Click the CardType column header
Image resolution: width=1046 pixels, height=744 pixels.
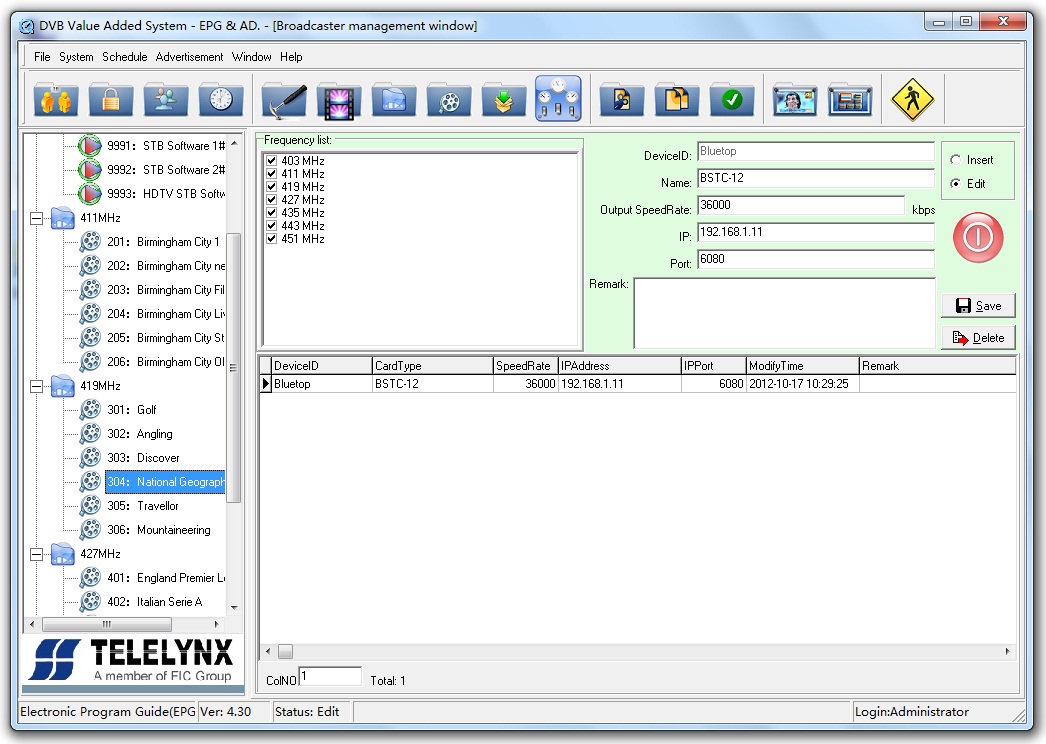(432, 366)
